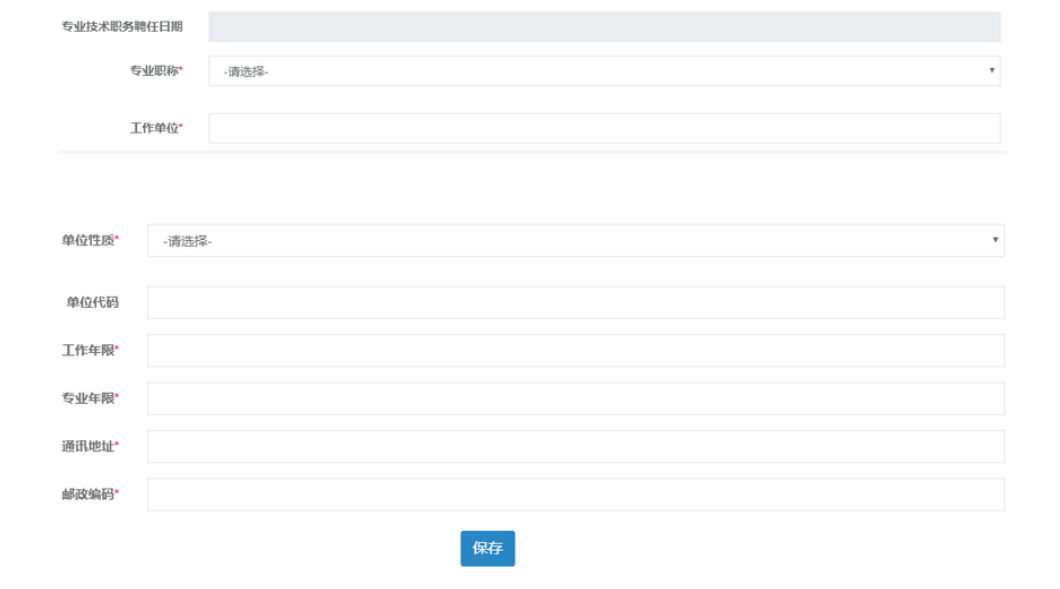Click the 工作年限 field label
1060x589 pixels.
(88, 350)
